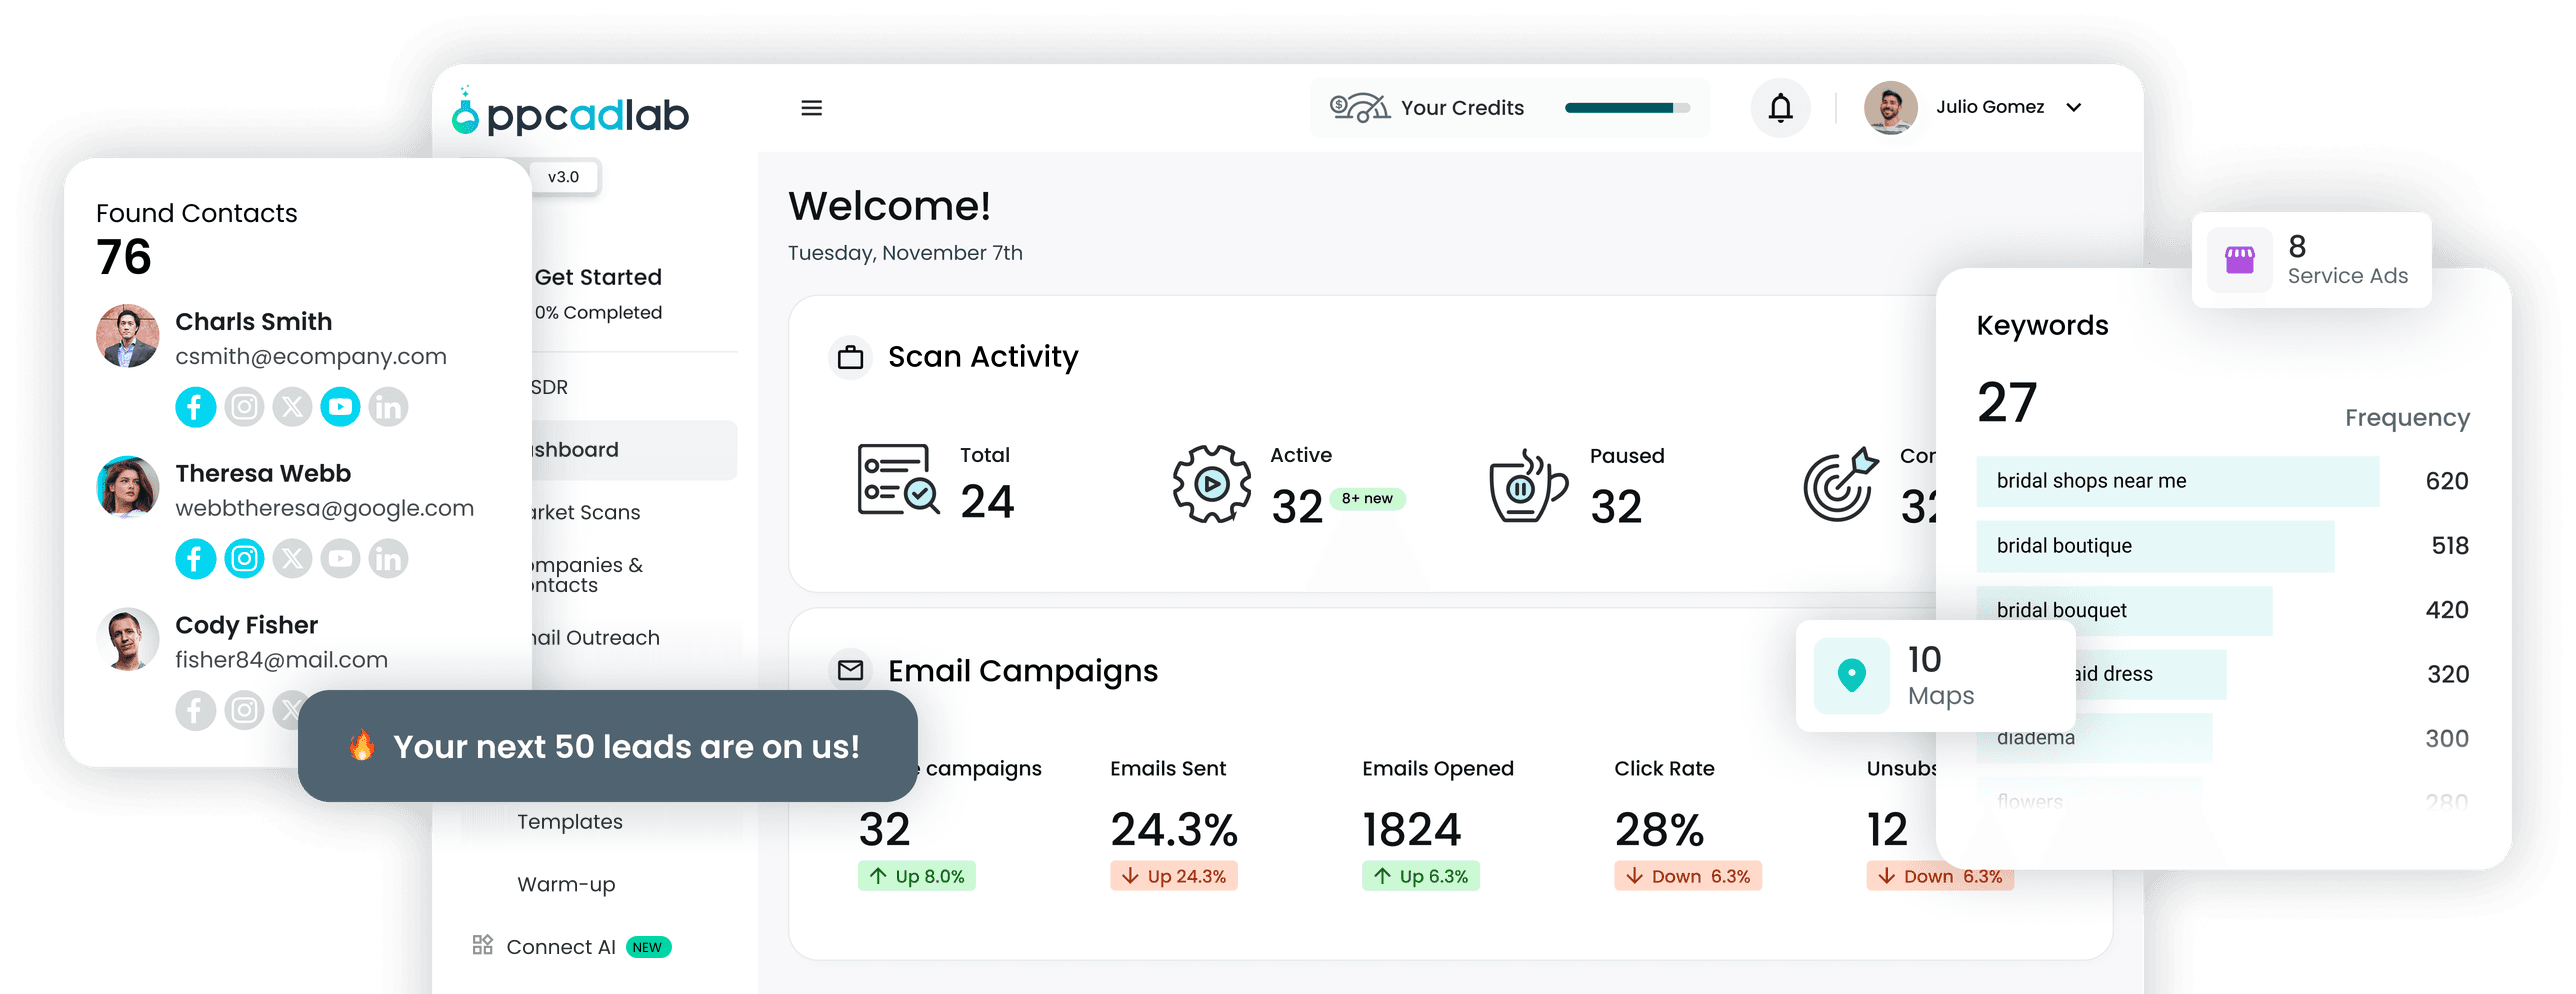Open Charls Smith's YouTube icon

point(340,407)
